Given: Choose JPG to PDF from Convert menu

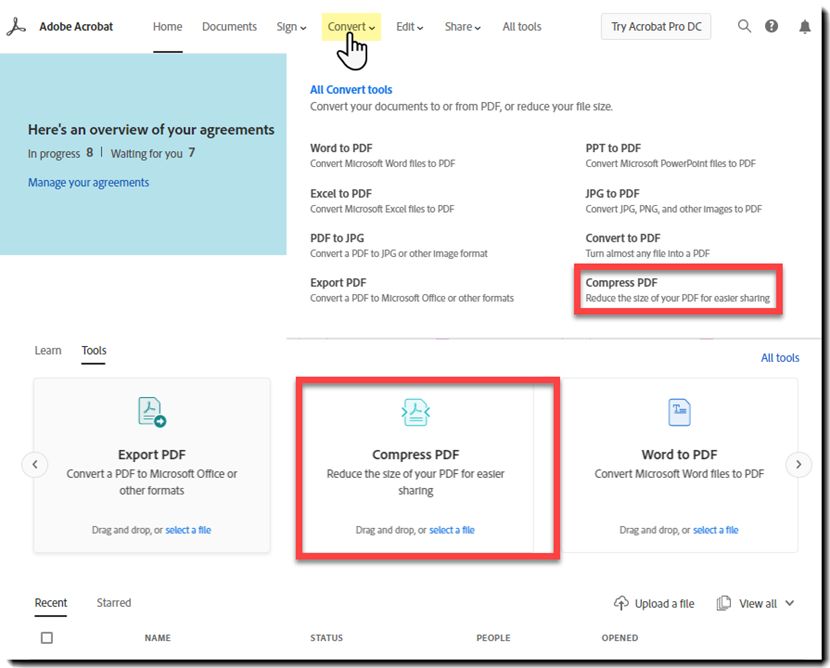Looking at the screenshot, I should click(612, 194).
